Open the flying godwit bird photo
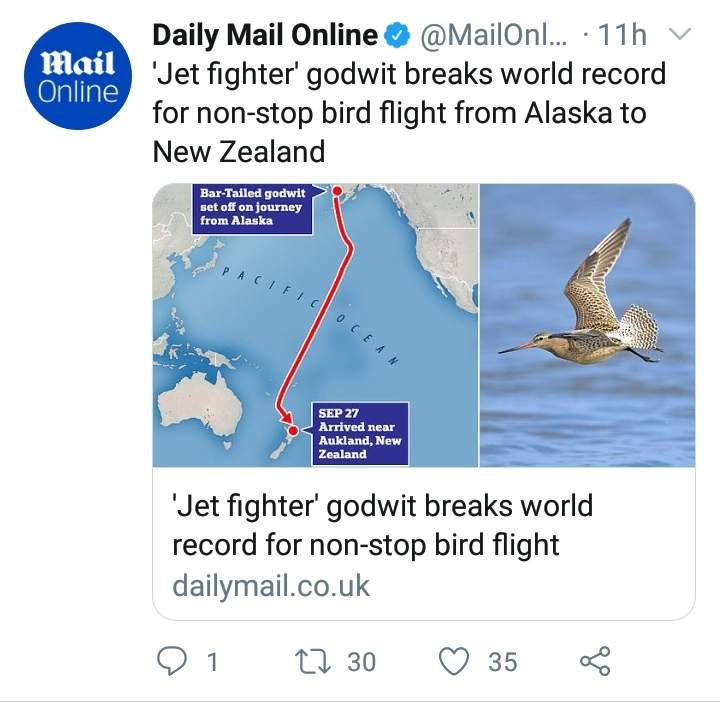This screenshot has height=704, width=720. [x=587, y=325]
